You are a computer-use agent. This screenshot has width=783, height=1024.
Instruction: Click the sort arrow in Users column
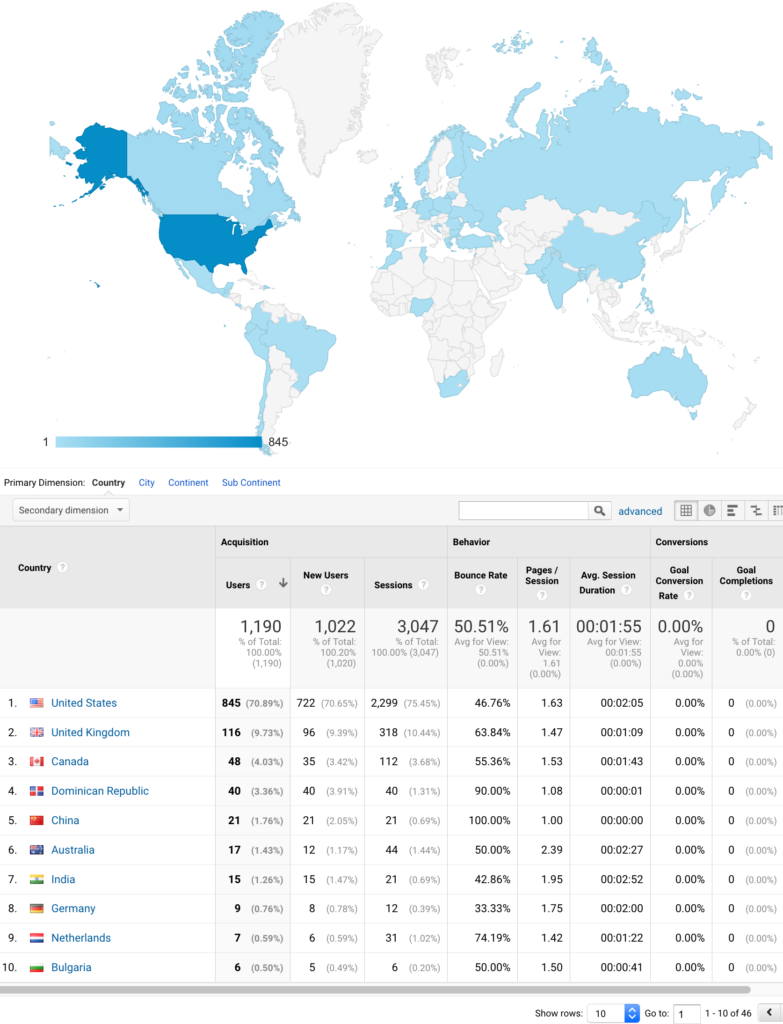[283, 583]
